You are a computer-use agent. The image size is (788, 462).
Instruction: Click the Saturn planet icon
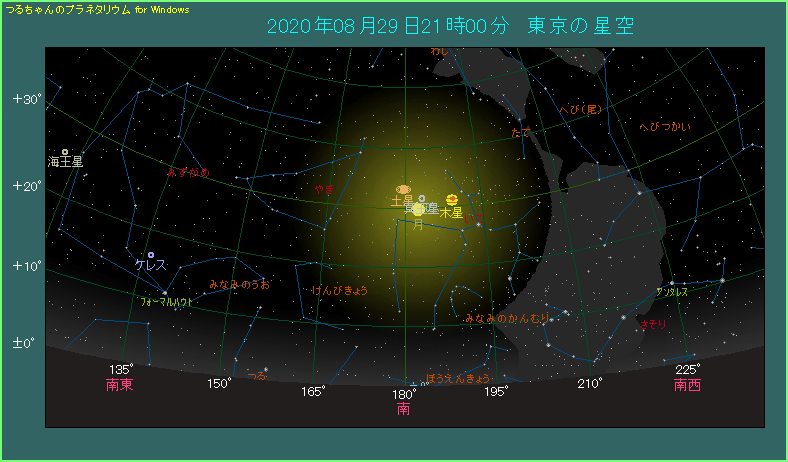403,189
